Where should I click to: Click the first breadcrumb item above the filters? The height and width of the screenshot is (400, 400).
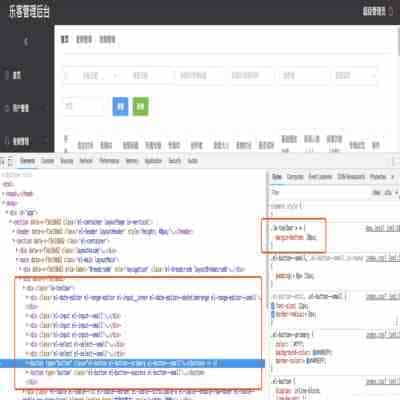[65, 39]
